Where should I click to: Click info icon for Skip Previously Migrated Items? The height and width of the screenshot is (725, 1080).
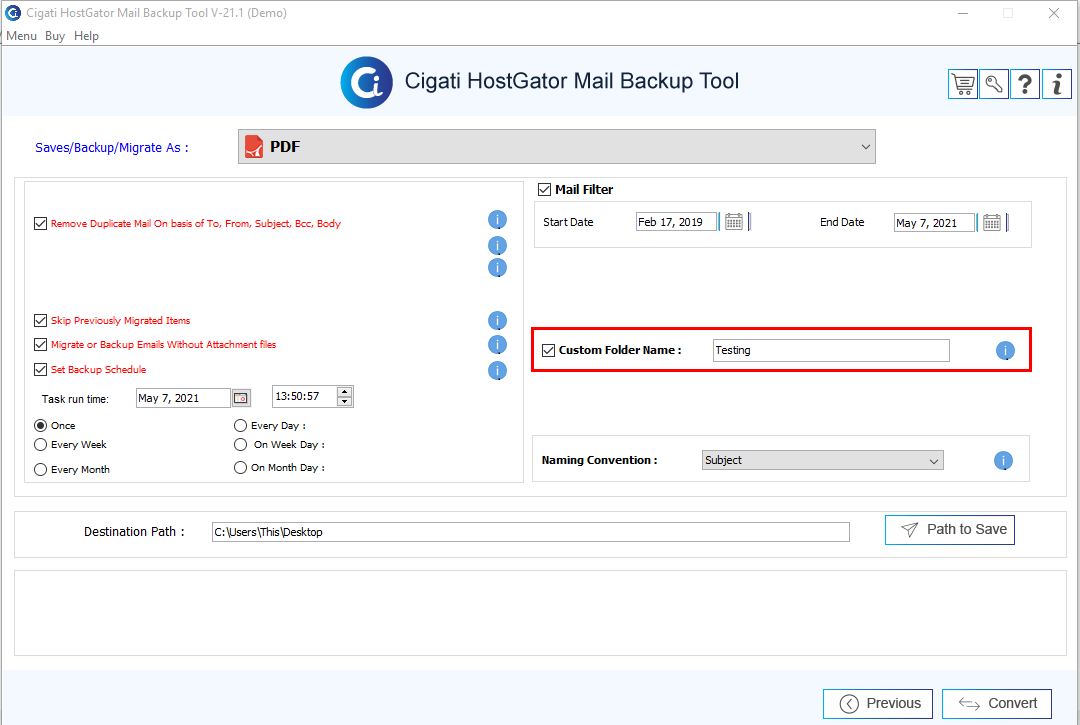[497, 320]
